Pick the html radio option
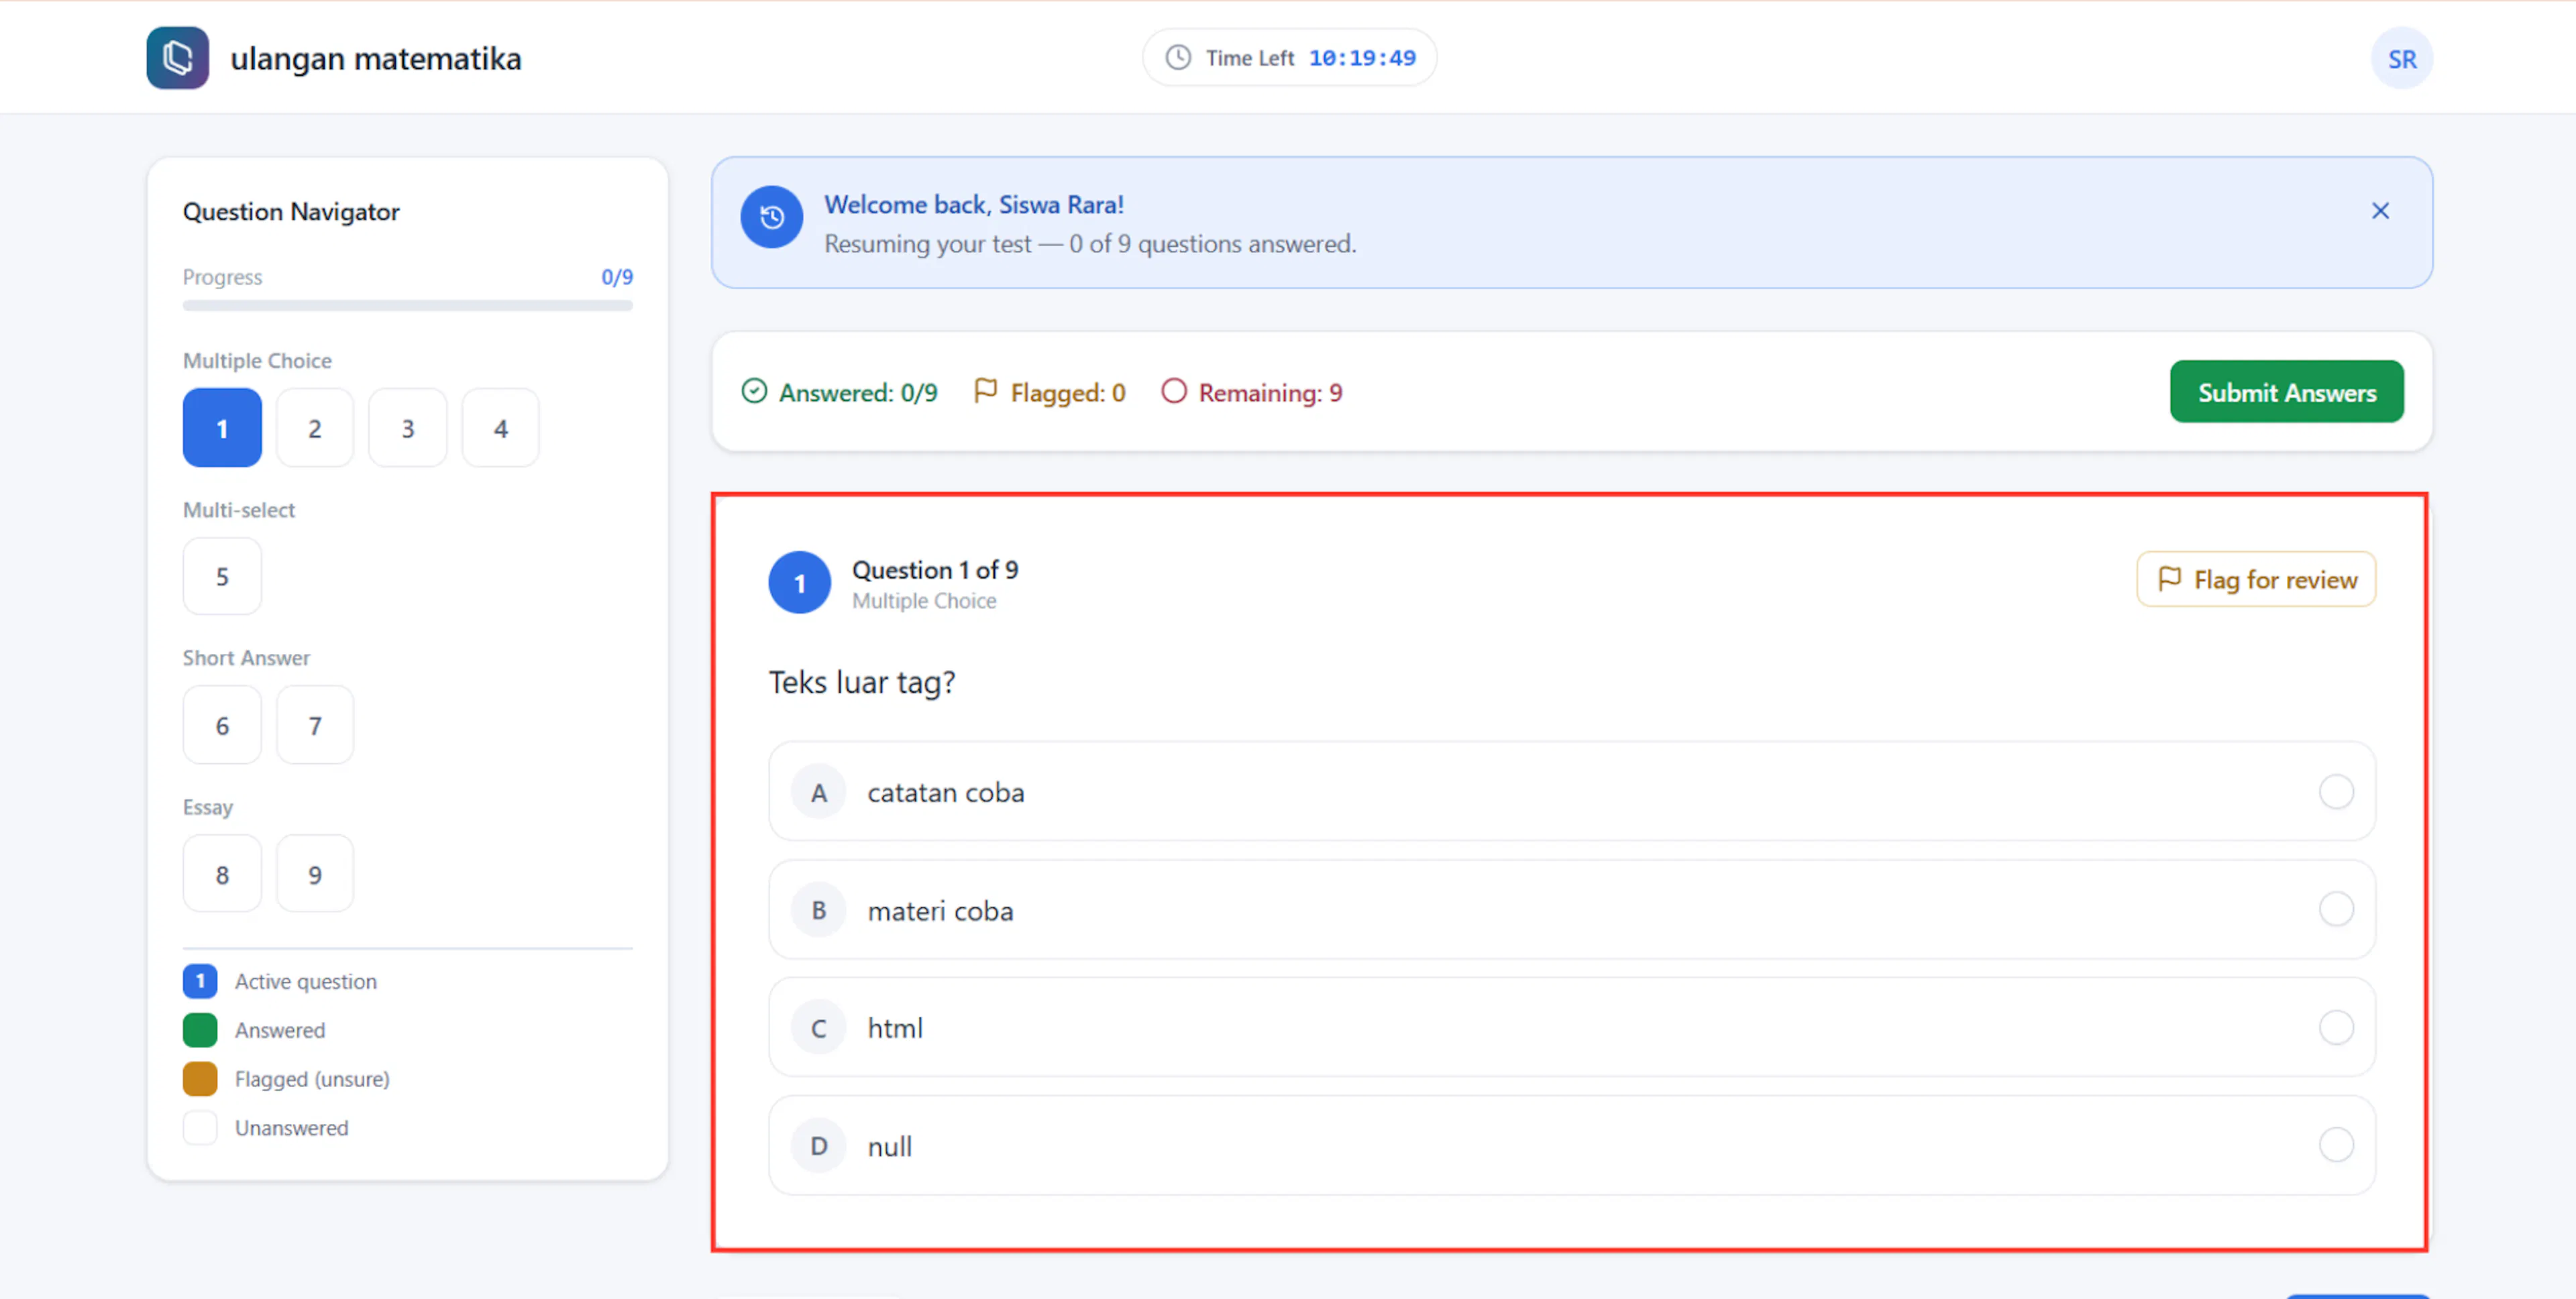2576x1299 pixels. [x=1571, y=1028]
